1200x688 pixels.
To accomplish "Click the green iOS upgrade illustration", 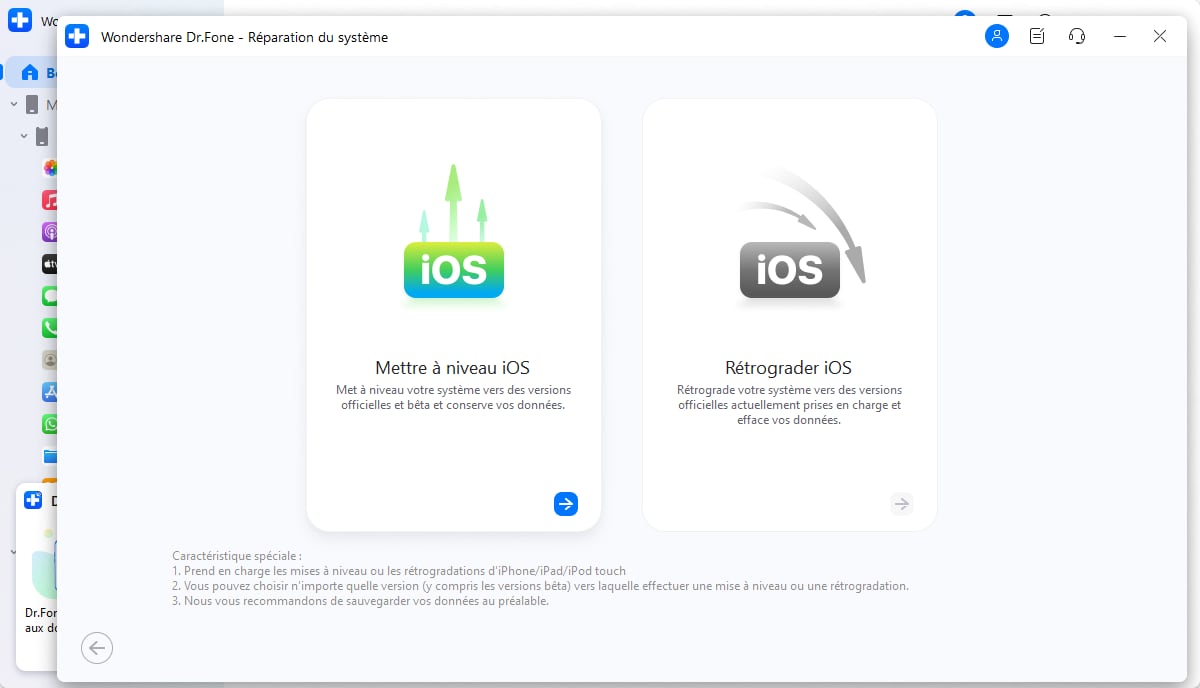I will (x=454, y=232).
